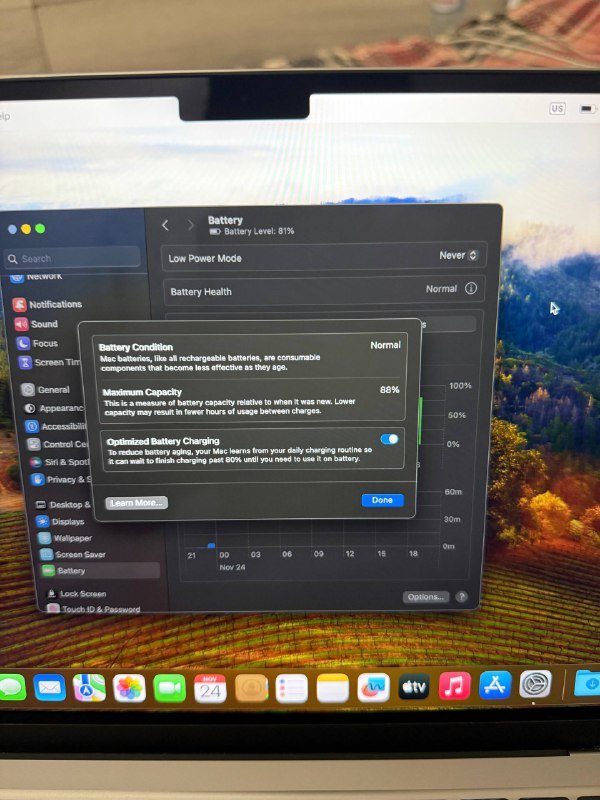Screen dimensions: 600x800
Task: Launch FaceTime from the Dock
Action: pyautogui.click(x=169, y=688)
